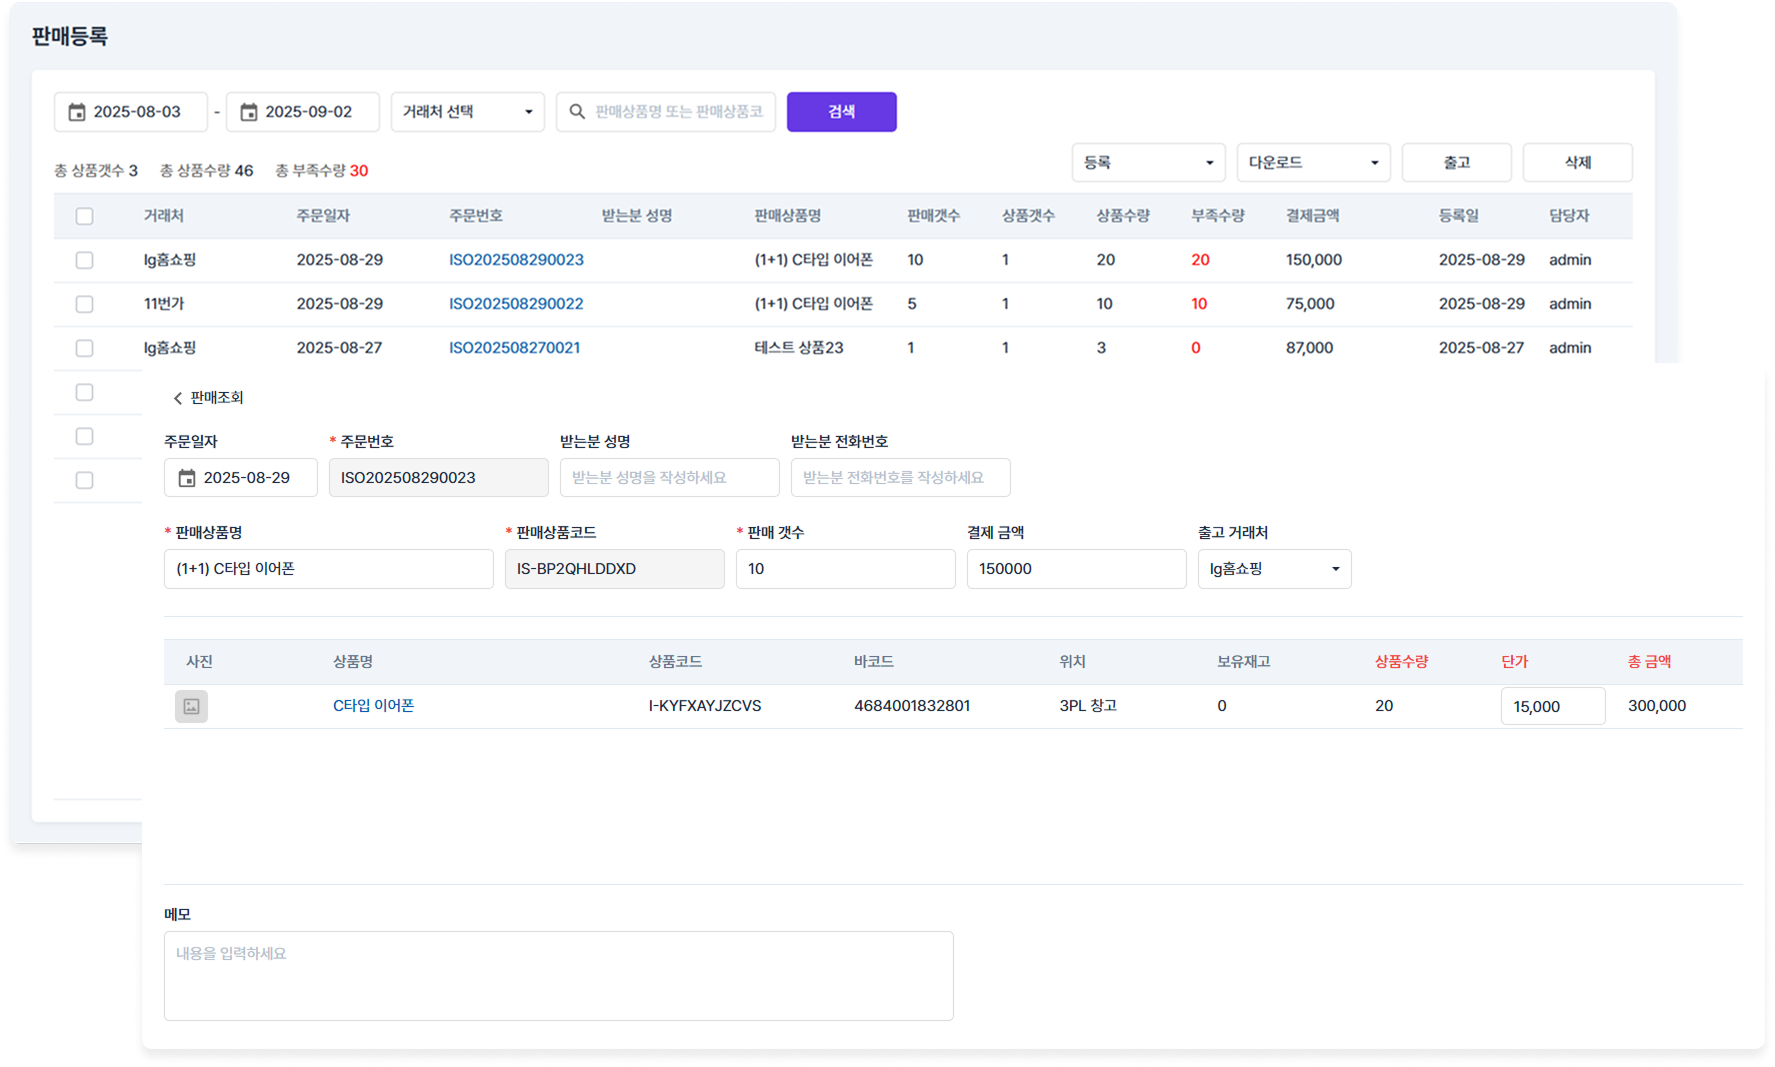Click the 출고 button
The height and width of the screenshot is (1067, 1775).
1456,163
